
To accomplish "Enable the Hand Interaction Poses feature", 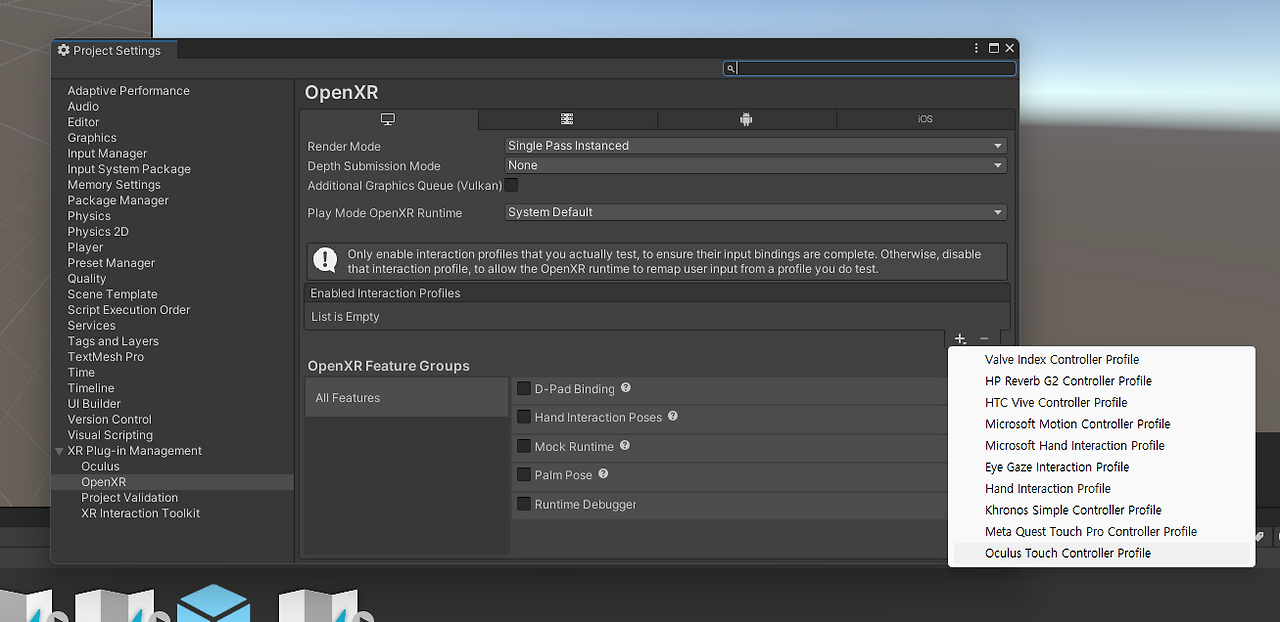I will click(x=523, y=417).
